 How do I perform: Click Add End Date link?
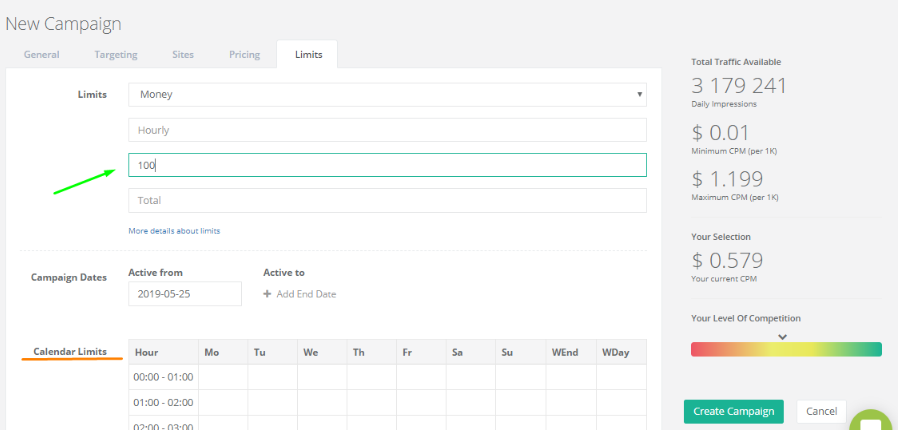click(306, 294)
